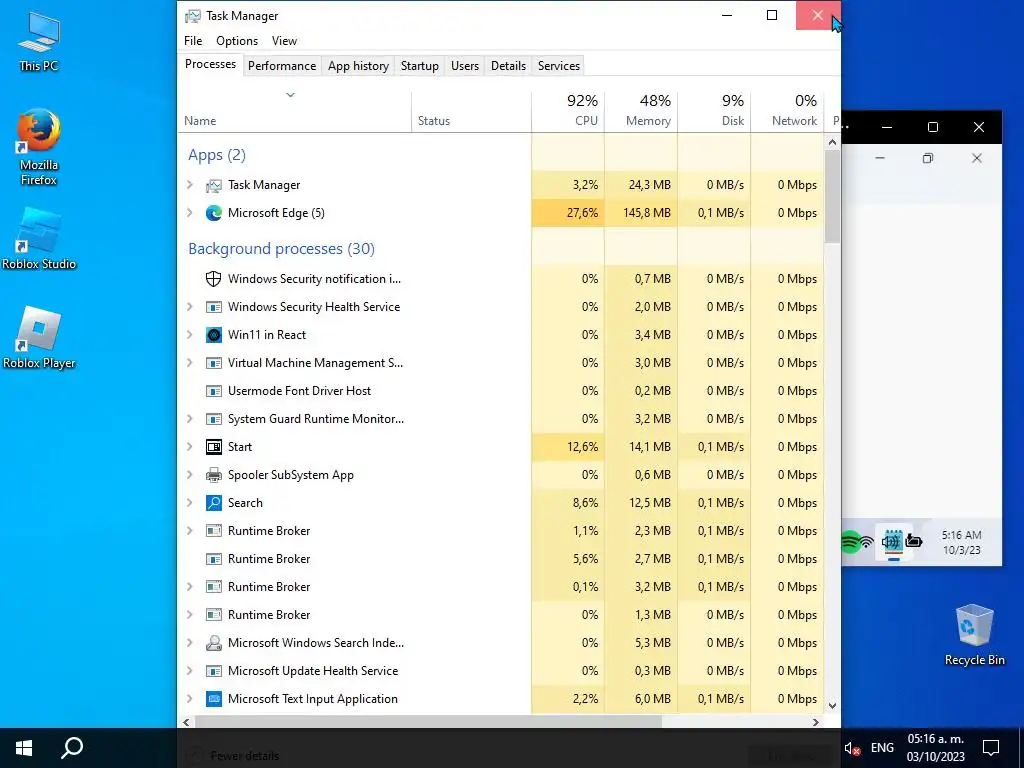Click the Usermode Font Driver Host icon
The height and width of the screenshot is (768, 1024).
[x=214, y=391]
